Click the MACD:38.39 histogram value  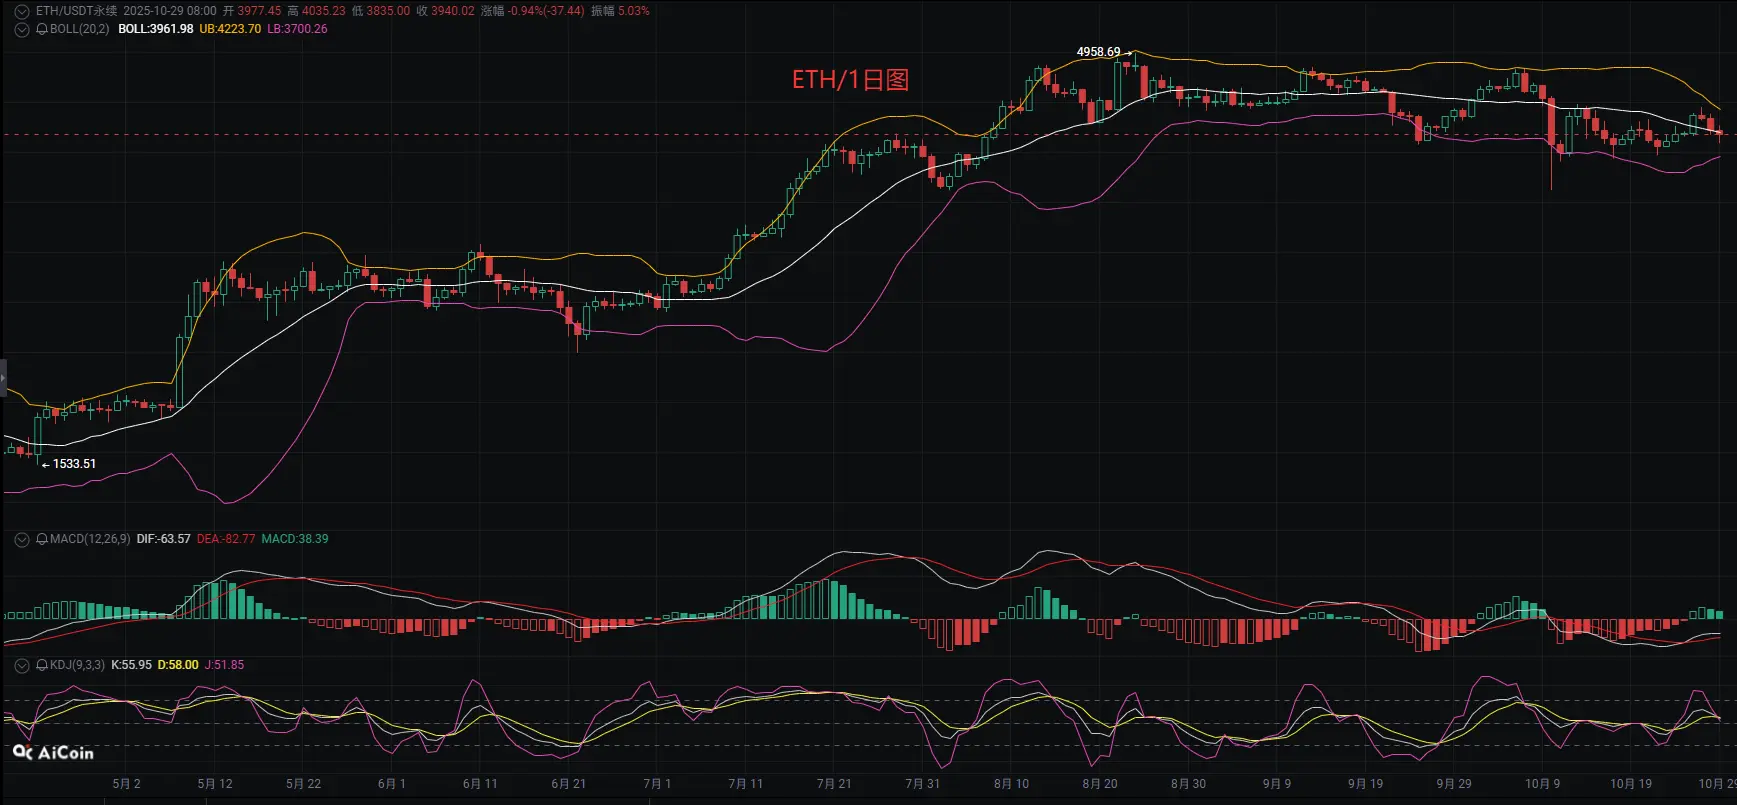point(295,539)
